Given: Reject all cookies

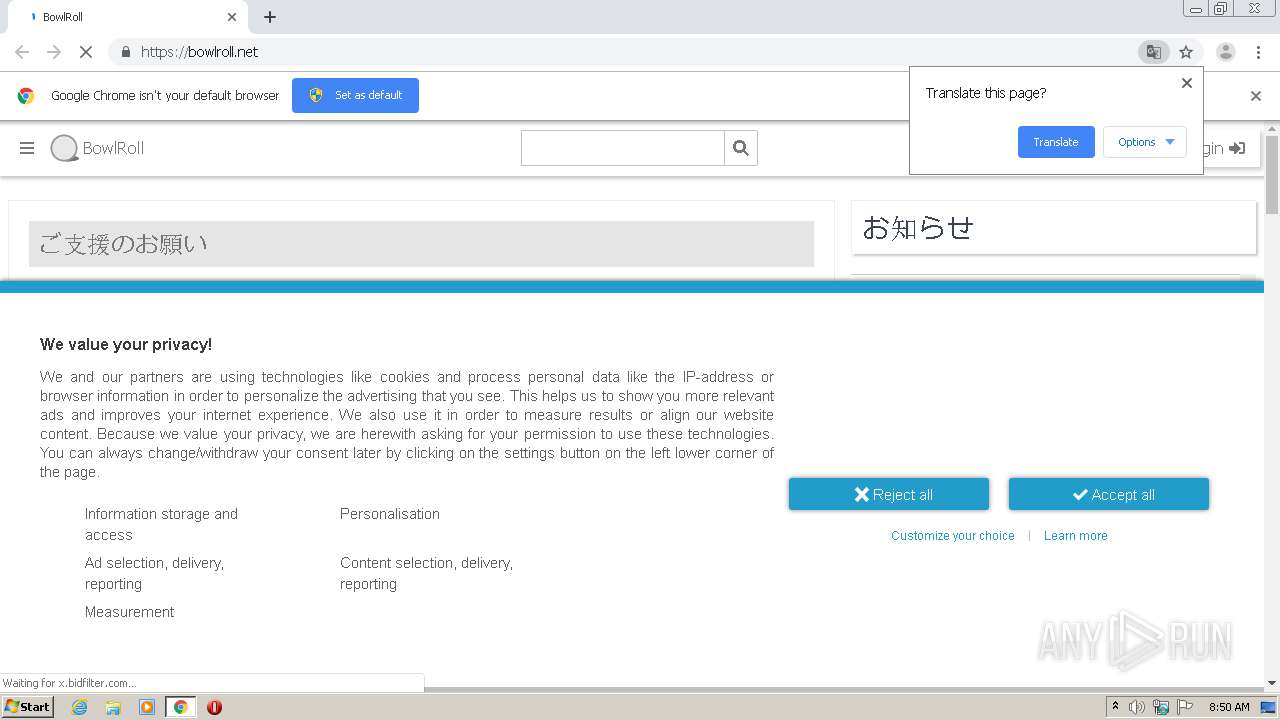Looking at the screenshot, I should coord(889,494).
